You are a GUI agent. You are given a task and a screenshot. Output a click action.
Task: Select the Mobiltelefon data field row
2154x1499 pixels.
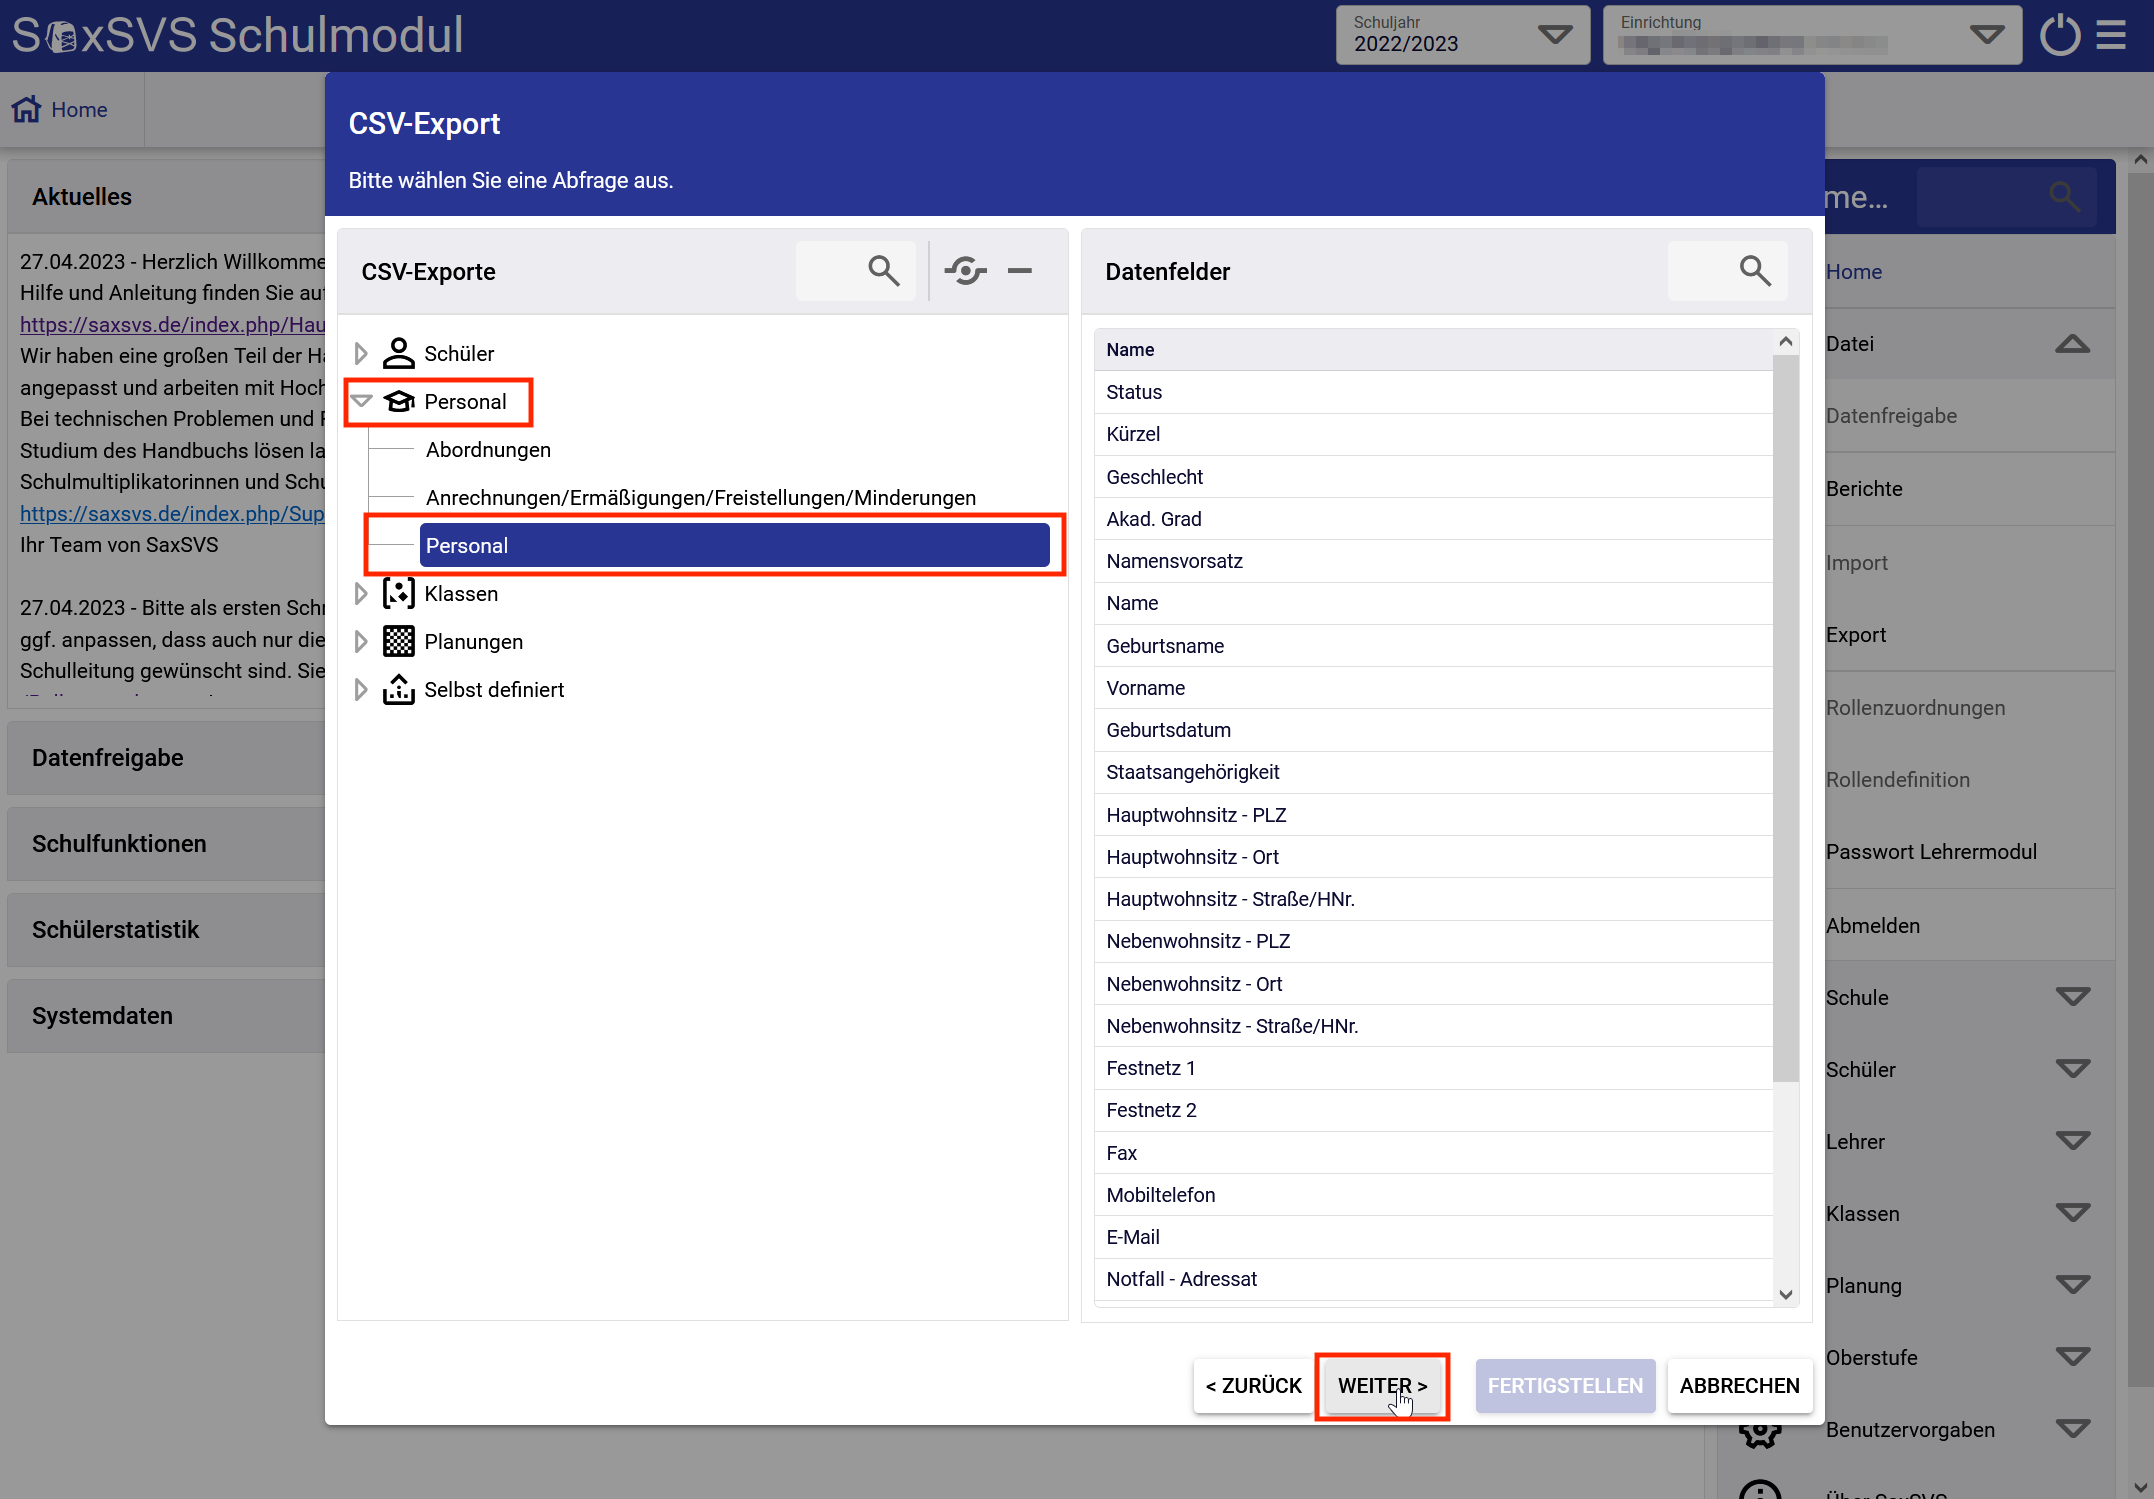coord(1433,1195)
